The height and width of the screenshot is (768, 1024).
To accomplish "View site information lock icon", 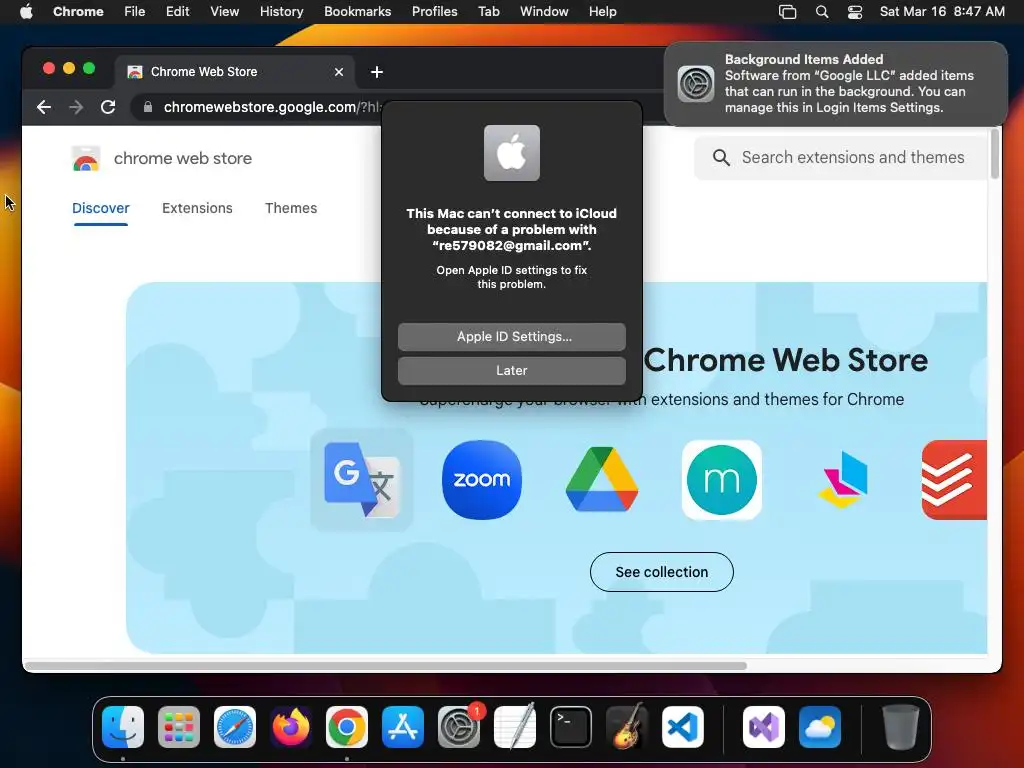I will point(148,107).
